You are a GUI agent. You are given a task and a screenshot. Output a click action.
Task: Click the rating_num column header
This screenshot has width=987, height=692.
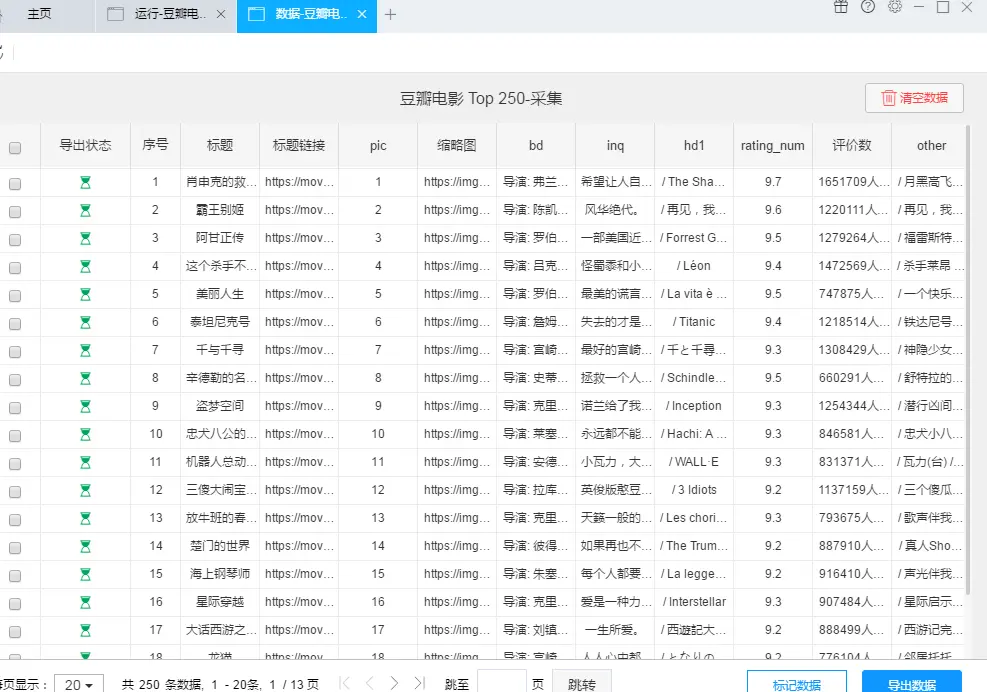(x=772, y=145)
